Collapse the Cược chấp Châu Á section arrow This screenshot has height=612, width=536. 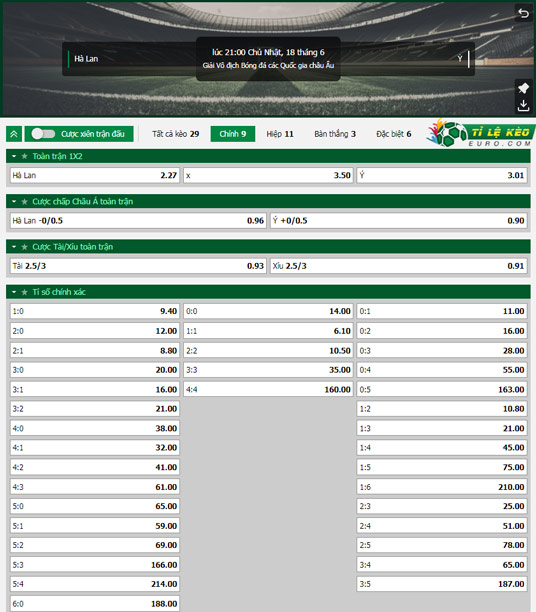coord(14,201)
